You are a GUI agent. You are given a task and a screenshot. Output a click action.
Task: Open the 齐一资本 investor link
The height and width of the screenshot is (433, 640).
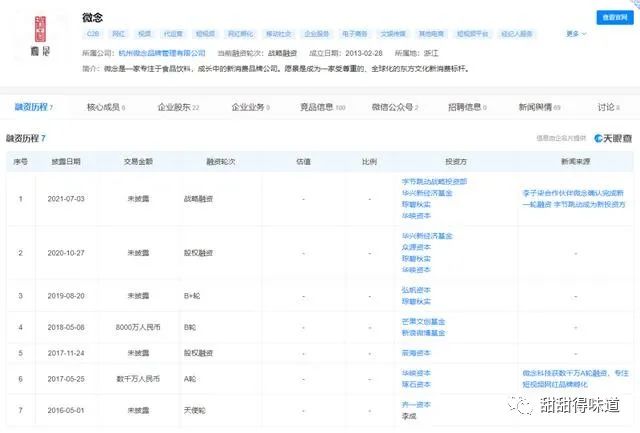[x=416, y=404]
